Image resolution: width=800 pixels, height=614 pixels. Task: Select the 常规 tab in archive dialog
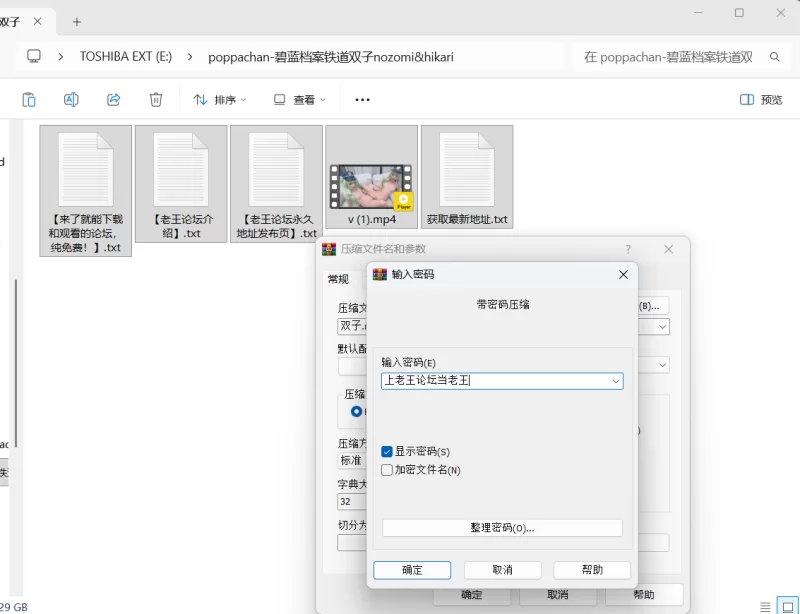[x=338, y=279]
